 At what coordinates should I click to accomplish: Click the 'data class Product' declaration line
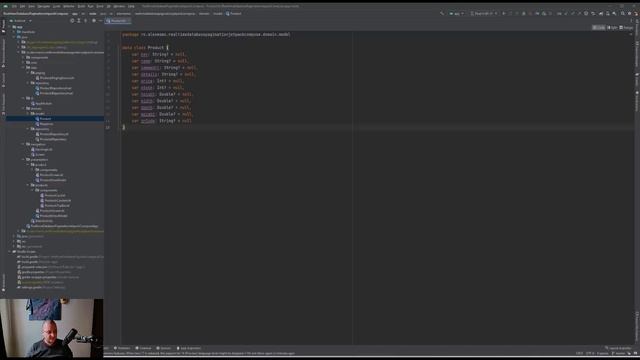point(146,47)
